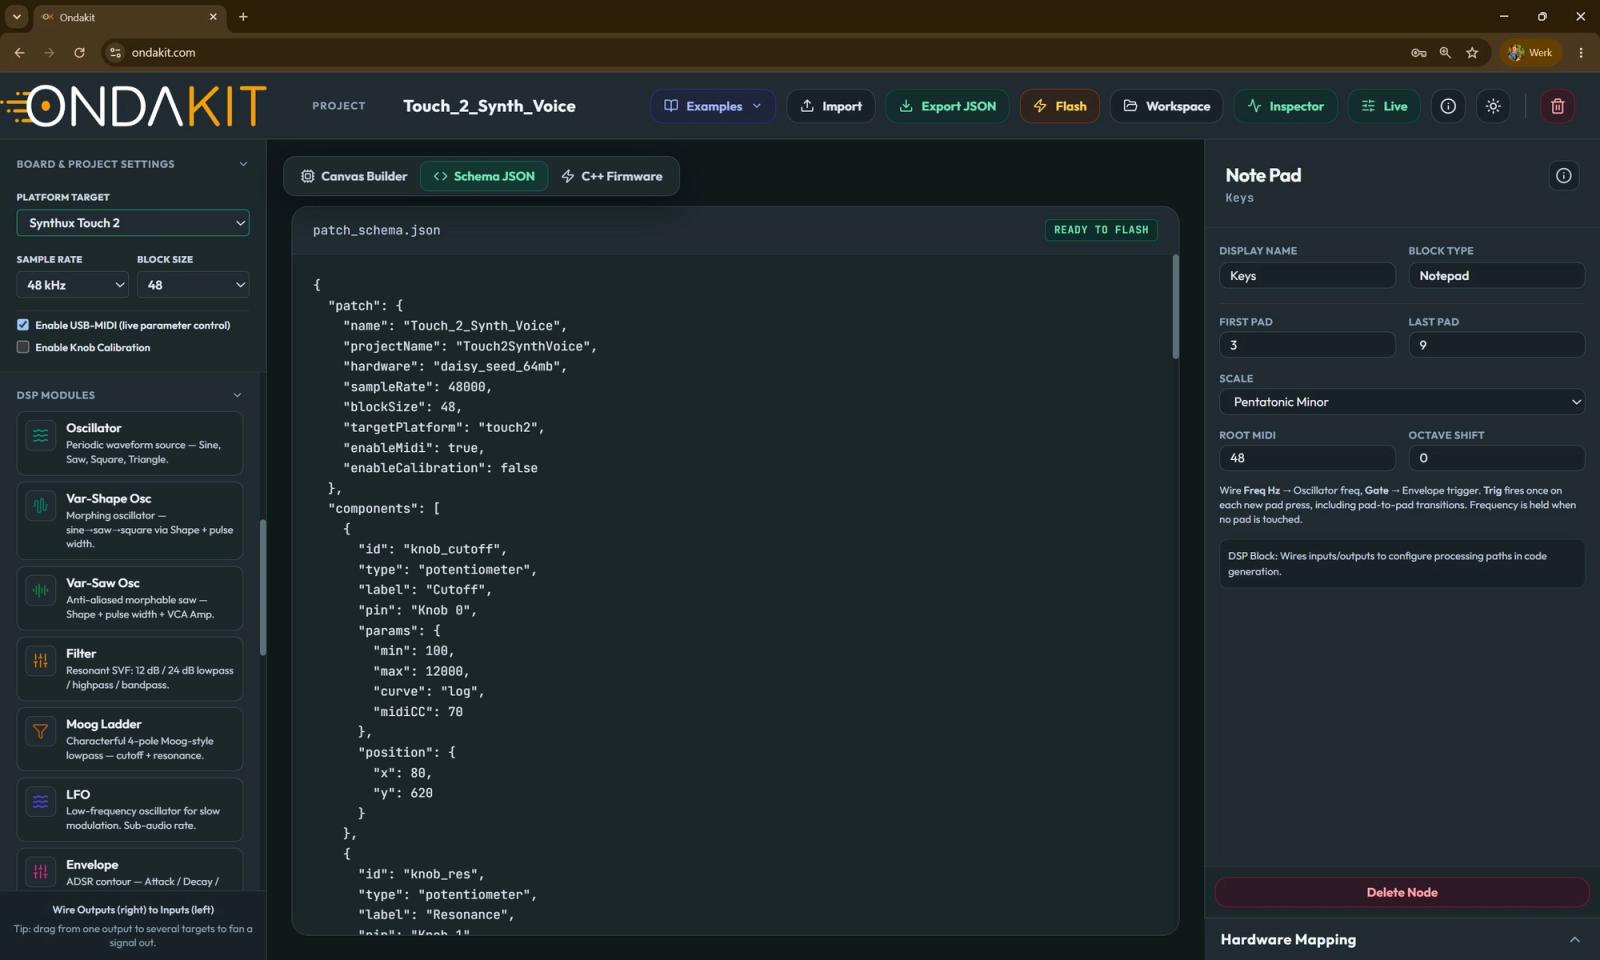The height and width of the screenshot is (960, 1600).
Task: Click READY TO FLASH status badge
Action: tap(1101, 230)
